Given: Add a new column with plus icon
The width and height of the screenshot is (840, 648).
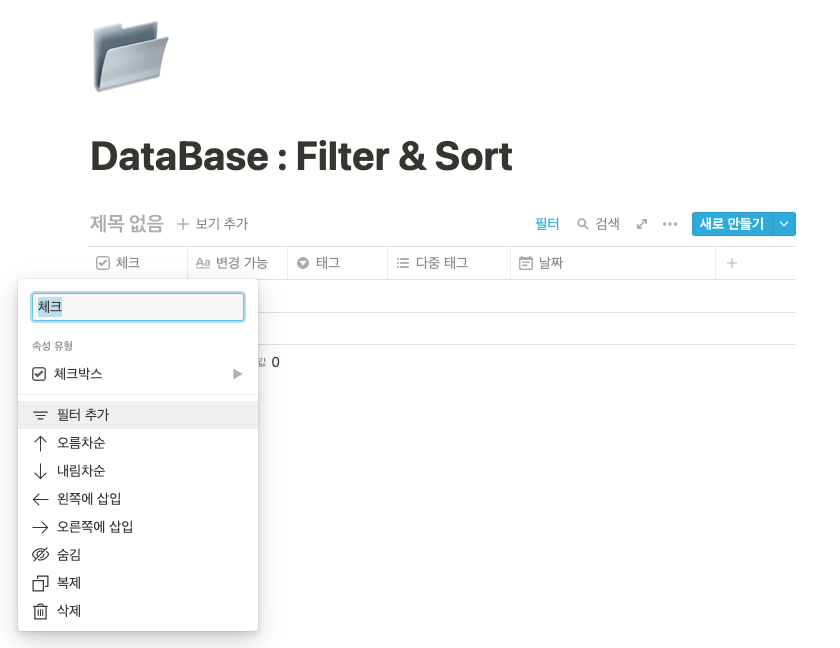Looking at the screenshot, I should [x=732, y=263].
